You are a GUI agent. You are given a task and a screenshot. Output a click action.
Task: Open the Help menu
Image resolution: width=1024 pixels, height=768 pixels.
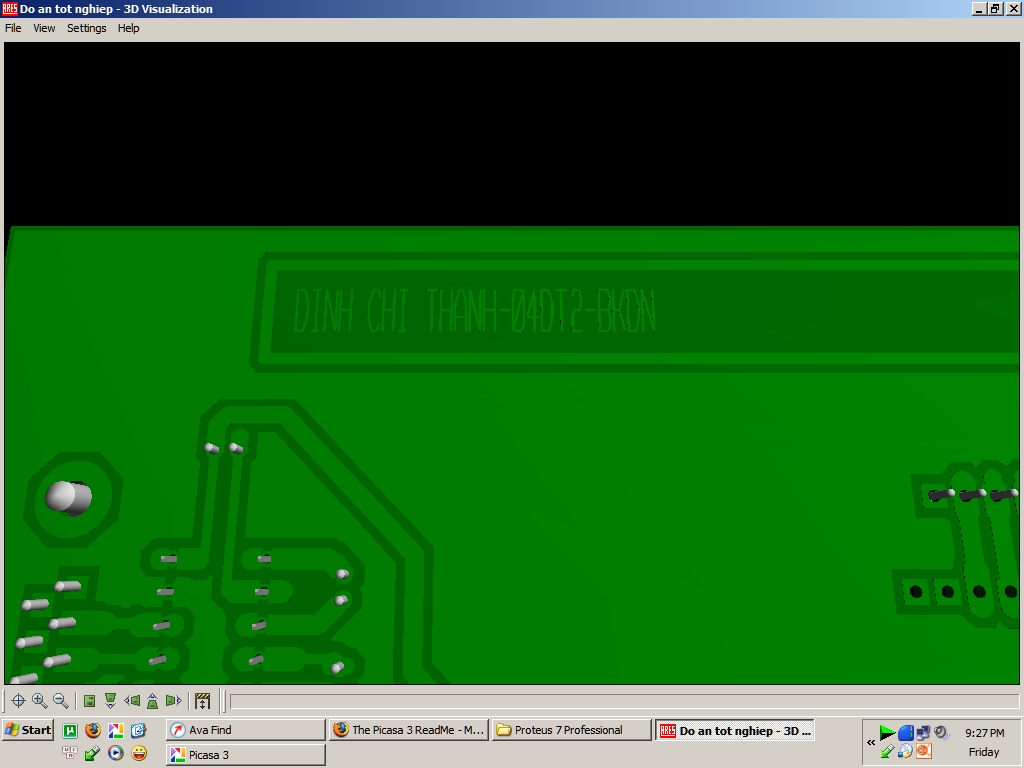[128, 28]
